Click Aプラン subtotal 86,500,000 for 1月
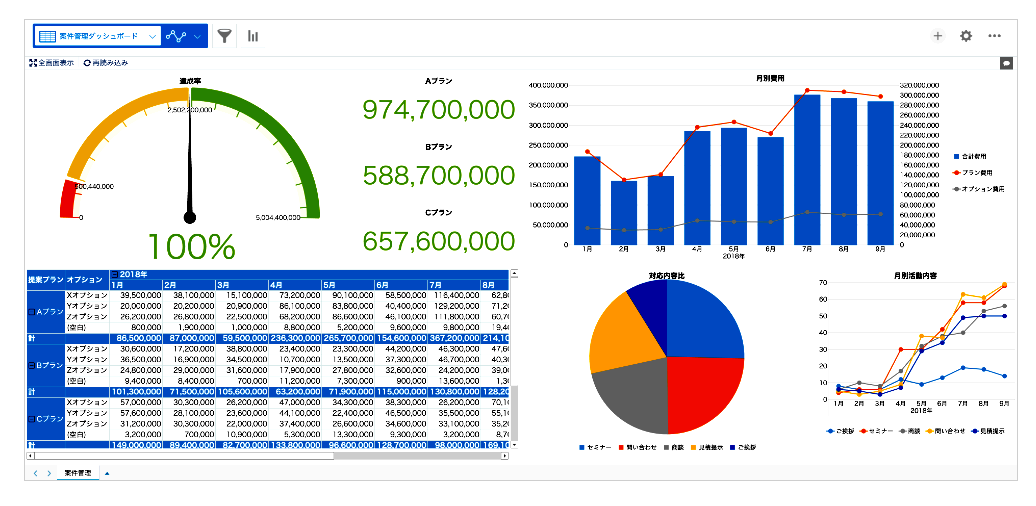The height and width of the screenshot is (506, 1036). tap(136, 338)
